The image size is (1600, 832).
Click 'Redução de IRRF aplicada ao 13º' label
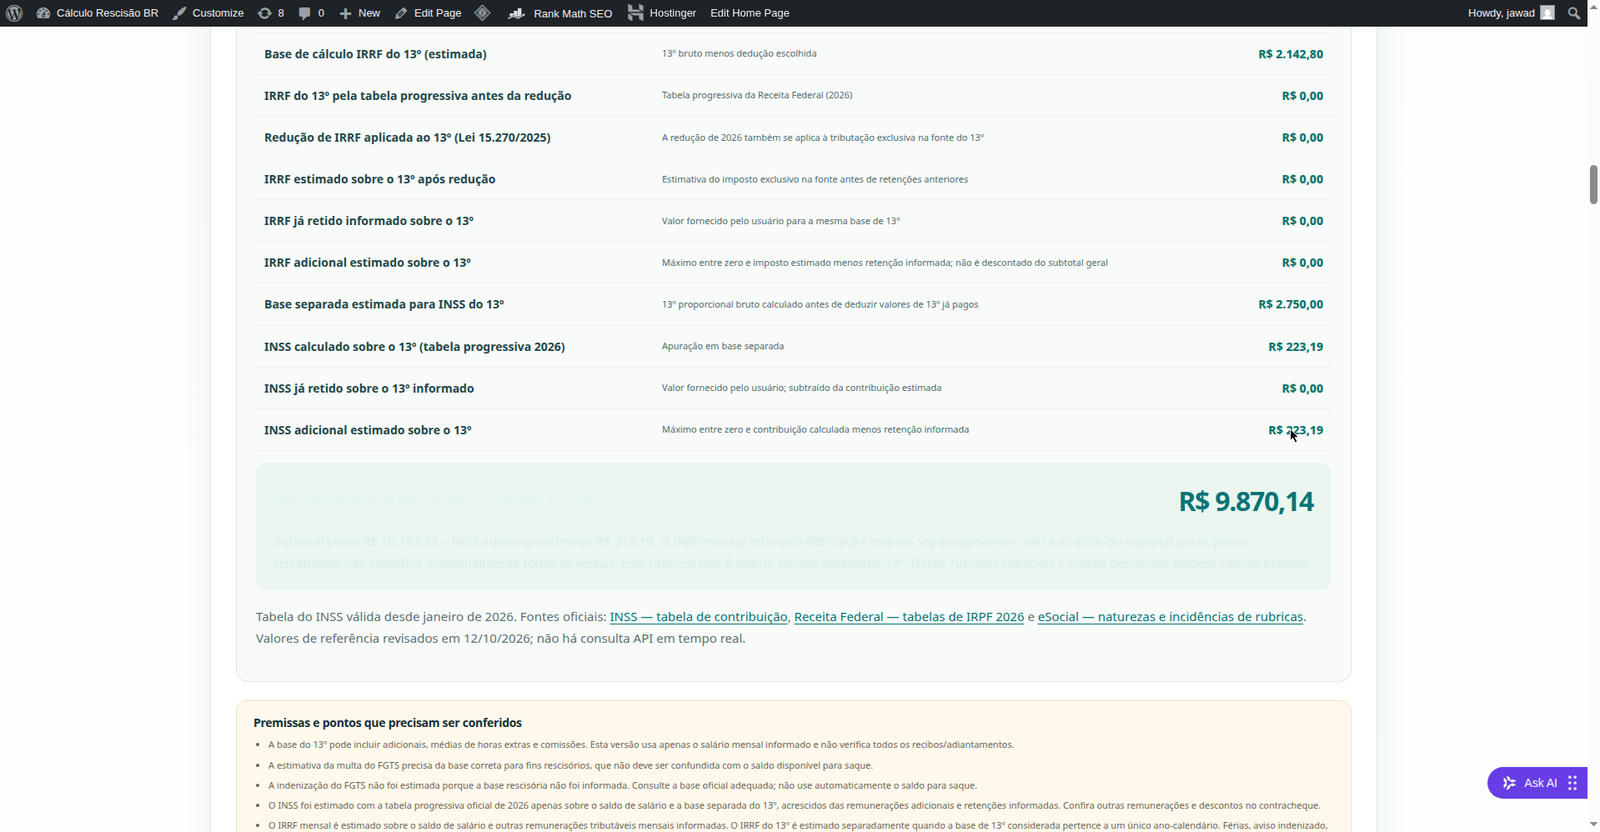point(407,137)
